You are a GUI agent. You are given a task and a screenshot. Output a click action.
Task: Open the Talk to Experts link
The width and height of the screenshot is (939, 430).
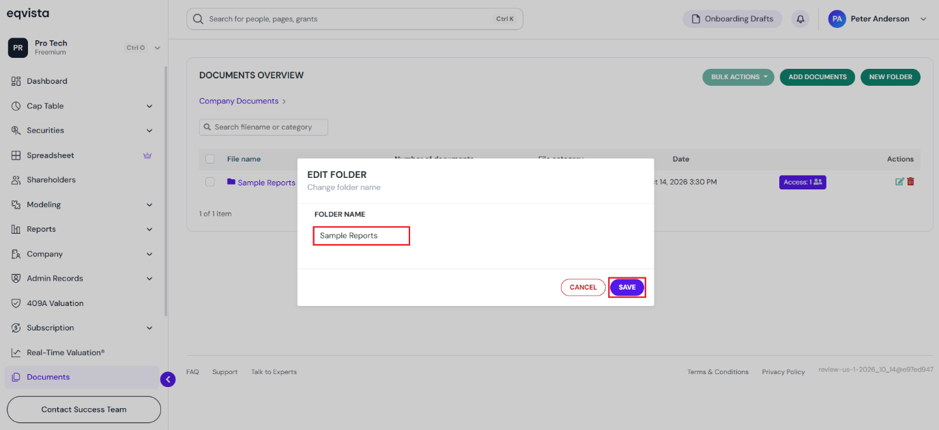click(x=274, y=372)
